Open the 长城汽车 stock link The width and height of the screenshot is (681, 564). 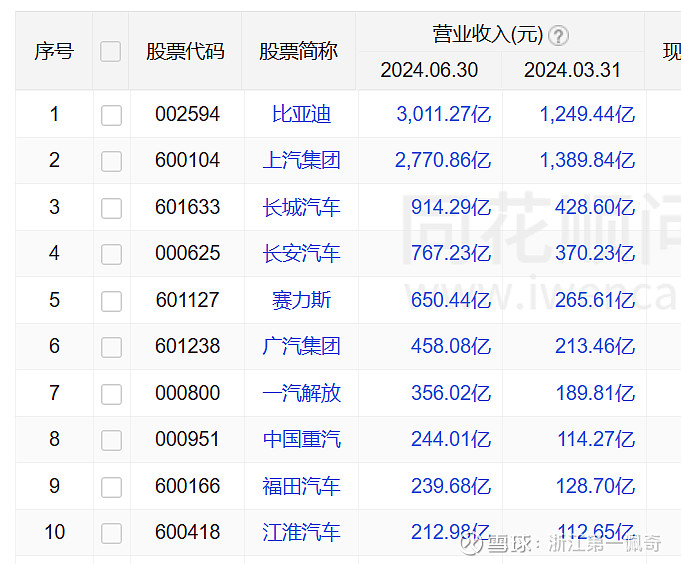301,207
